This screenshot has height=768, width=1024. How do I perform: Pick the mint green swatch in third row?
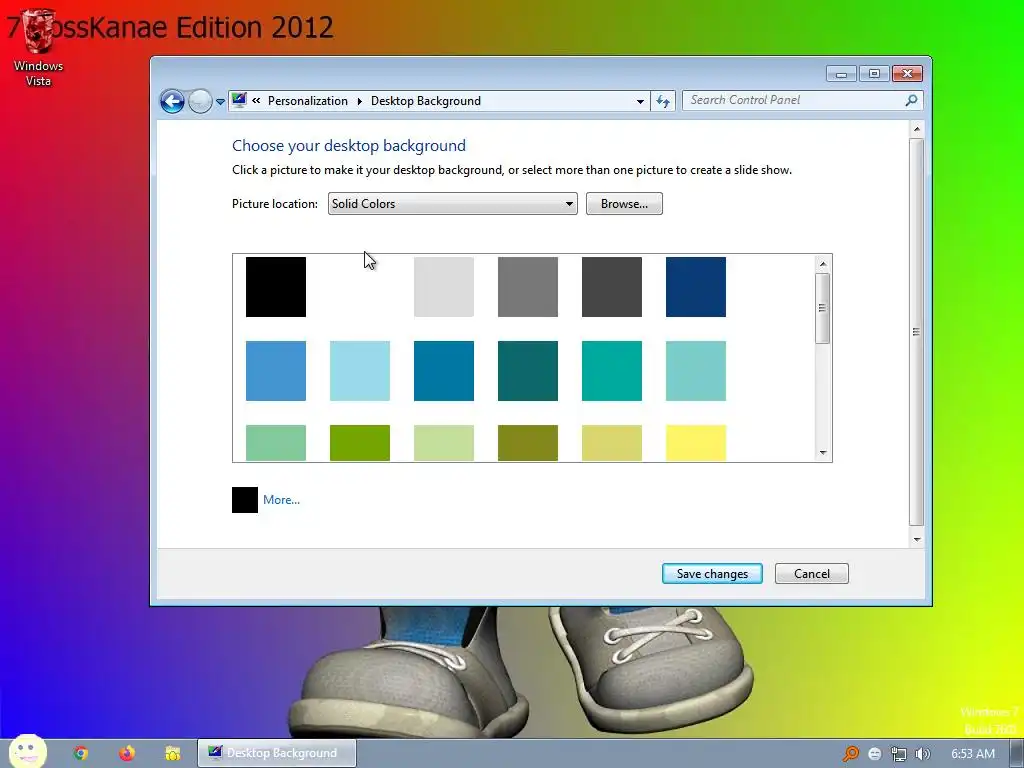pos(276,443)
